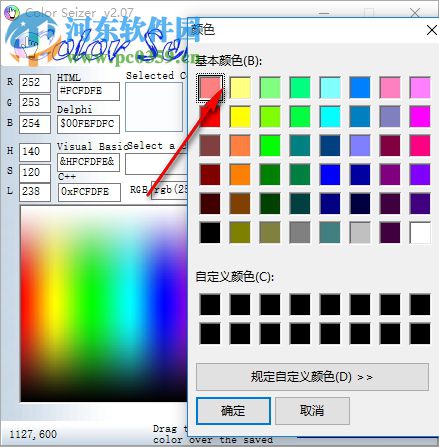439x447 pixels.
Task: Click the B value field showing 254
Action: point(35,124)
